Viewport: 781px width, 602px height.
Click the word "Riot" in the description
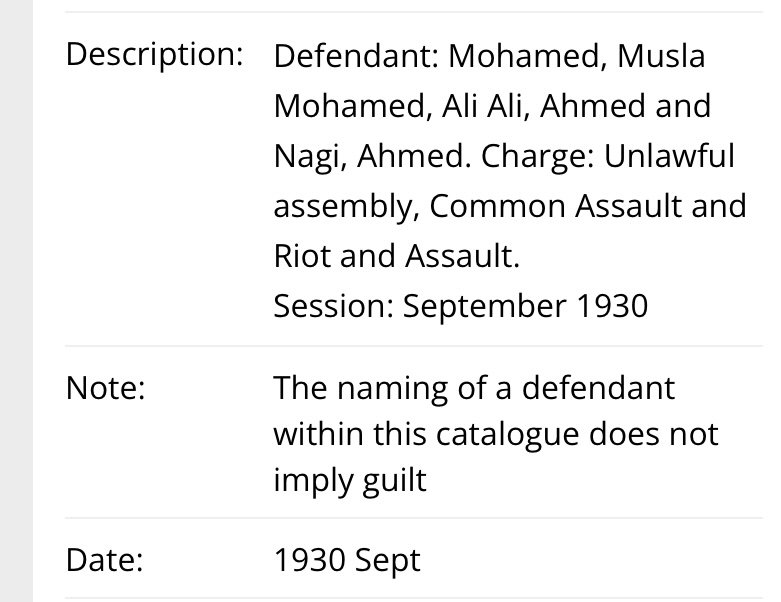click(x=304, y=256)
